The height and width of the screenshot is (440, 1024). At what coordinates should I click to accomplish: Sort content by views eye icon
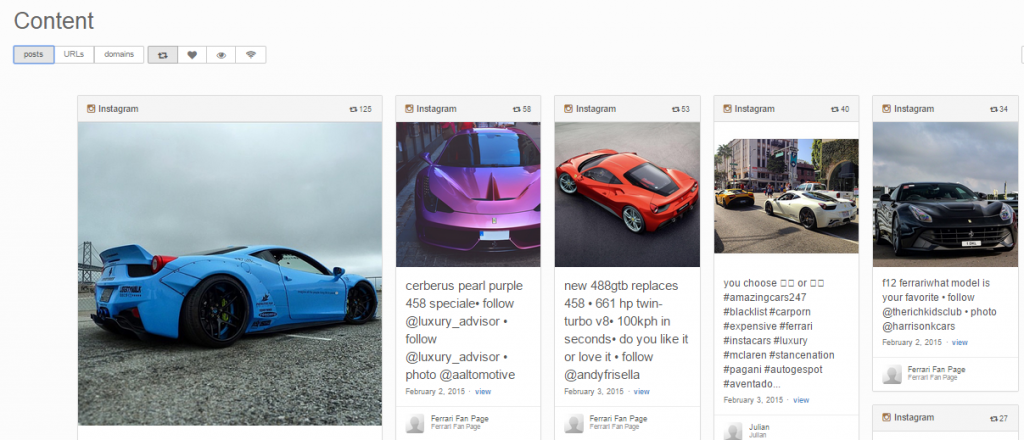tap(221, 55)
